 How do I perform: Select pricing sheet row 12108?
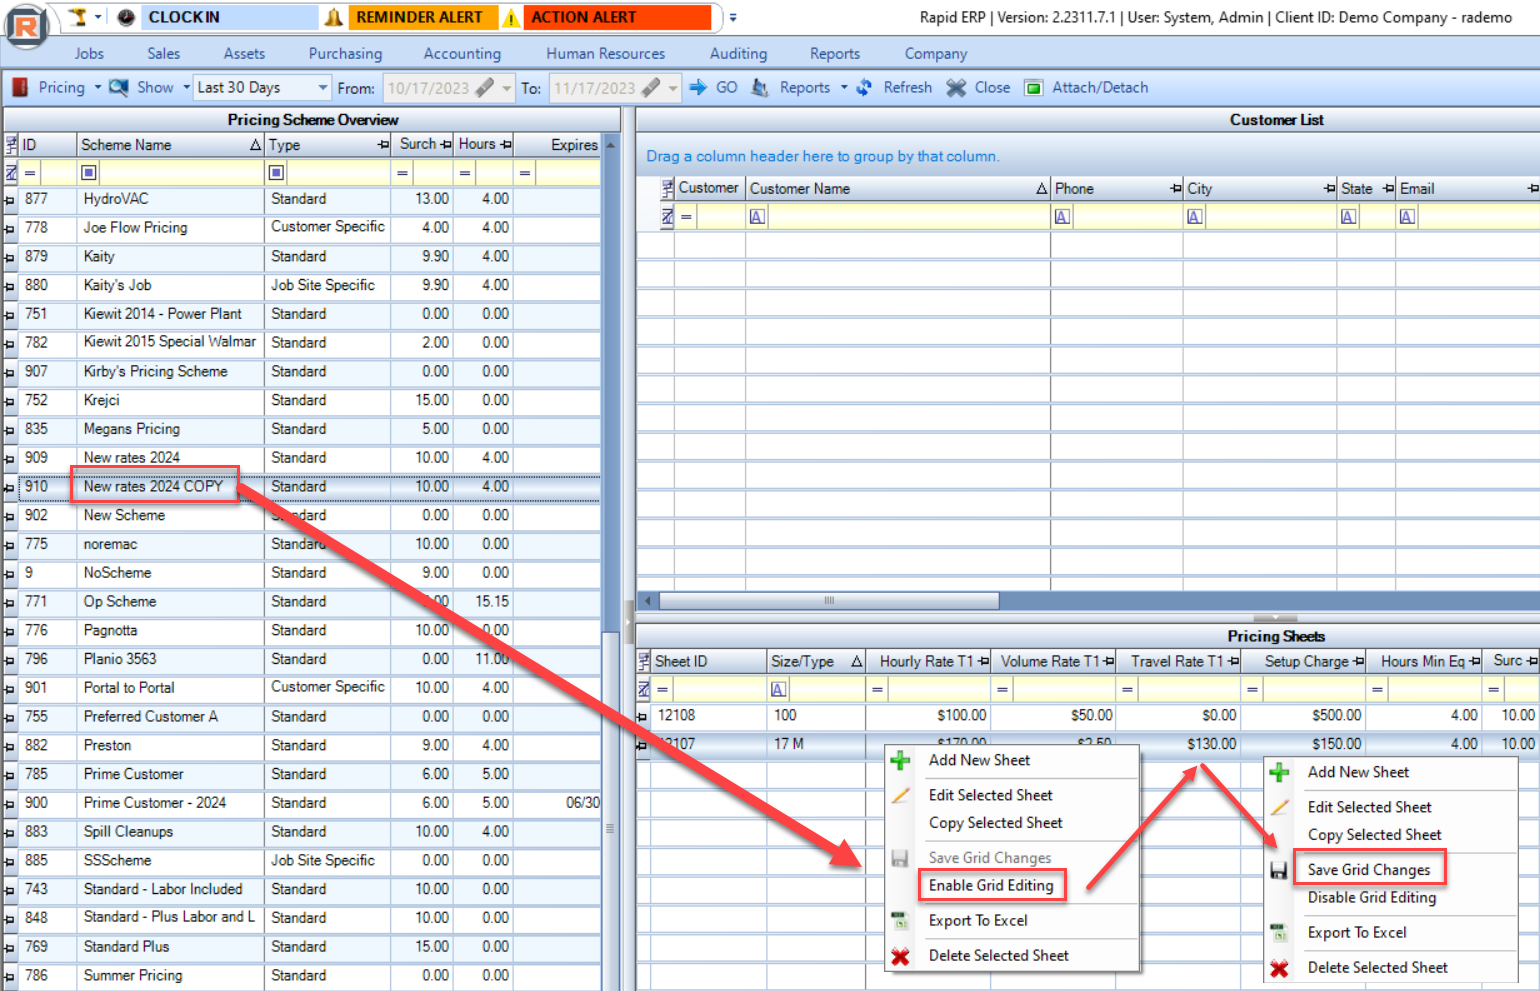coord(1087,716)
